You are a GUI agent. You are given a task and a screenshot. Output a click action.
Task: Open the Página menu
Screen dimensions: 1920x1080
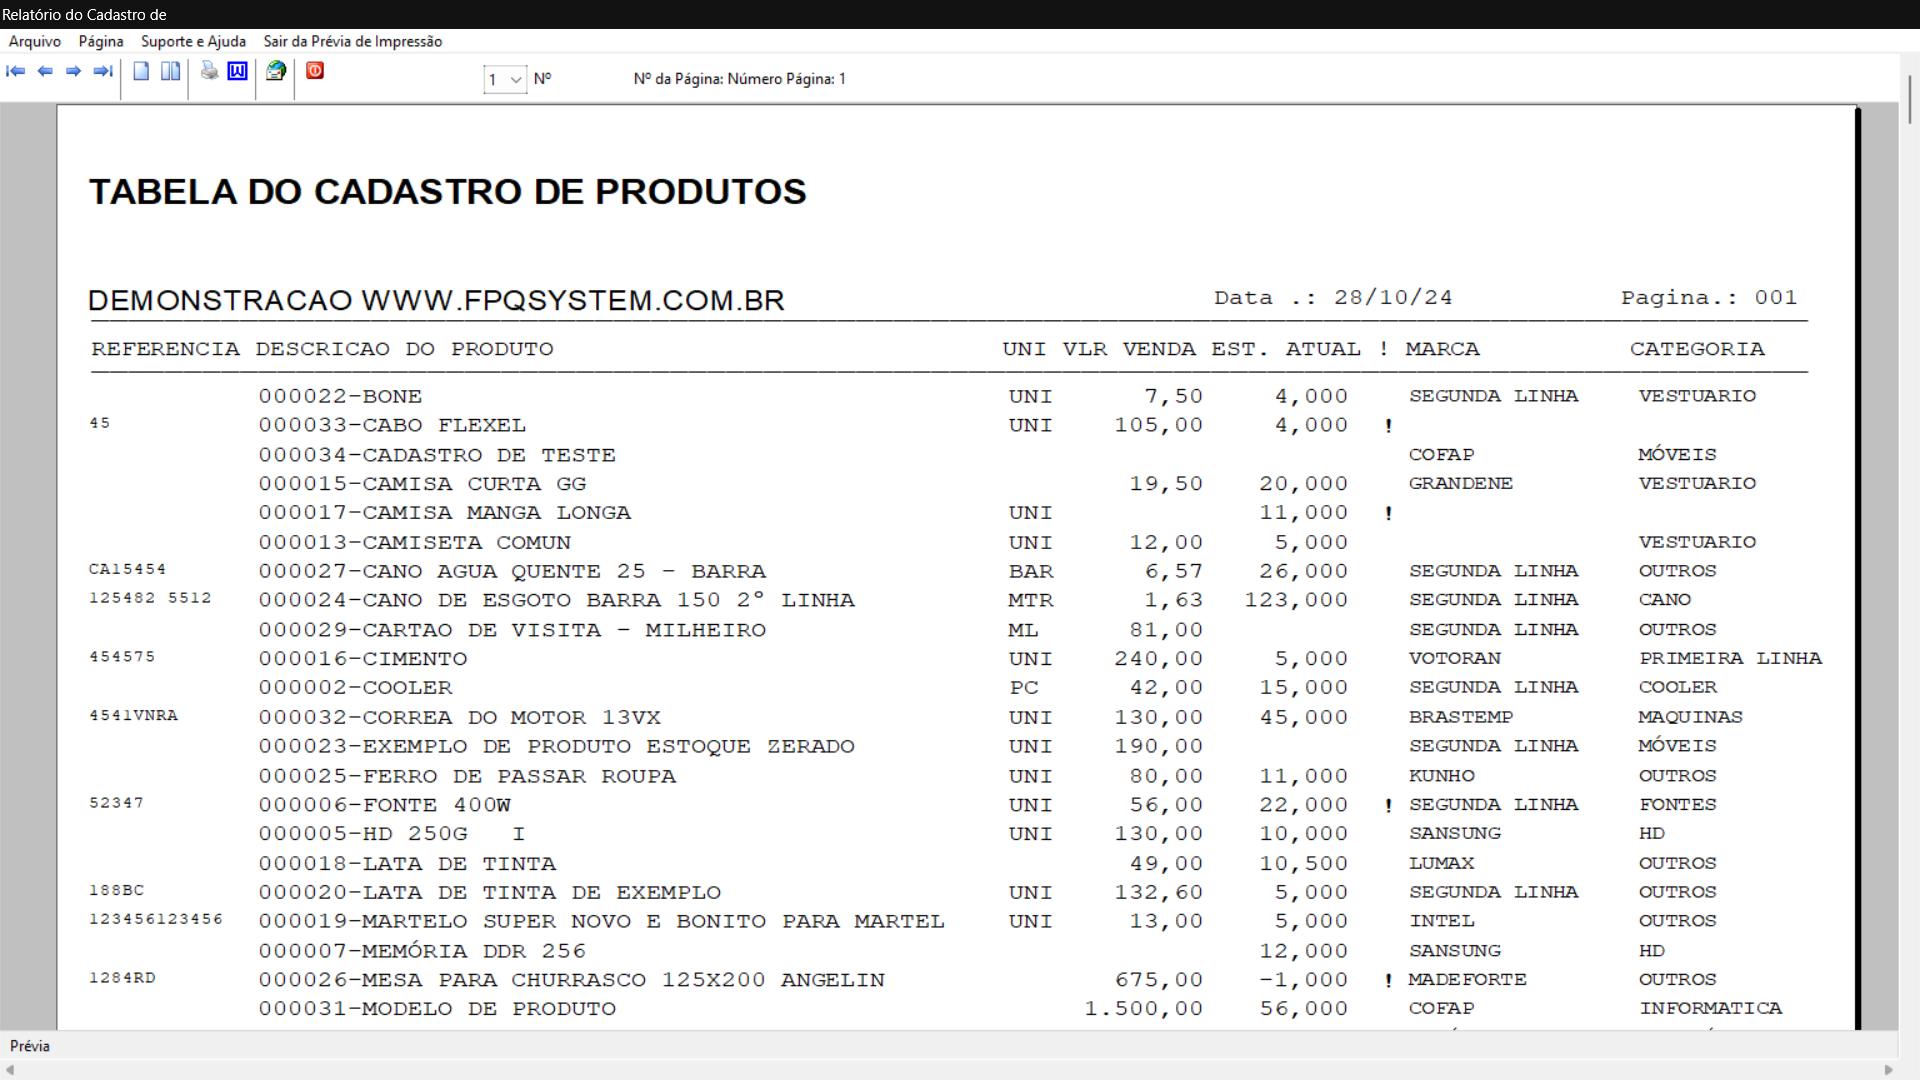point(101,41)
